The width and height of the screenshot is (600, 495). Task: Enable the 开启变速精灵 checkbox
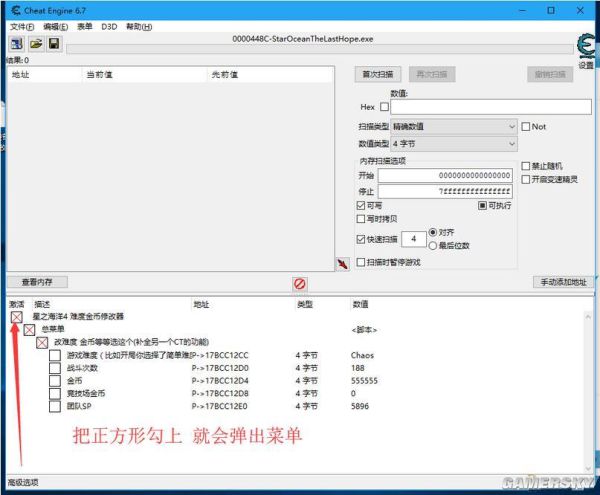(526, 179)
